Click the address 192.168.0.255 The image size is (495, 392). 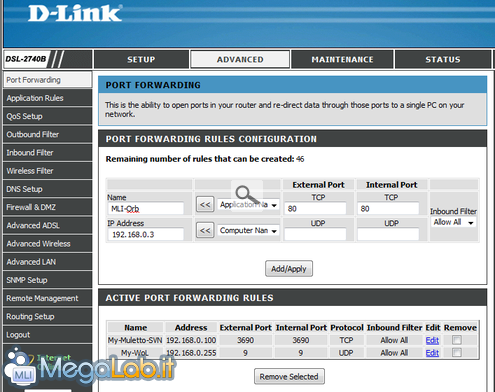[191, 353]
